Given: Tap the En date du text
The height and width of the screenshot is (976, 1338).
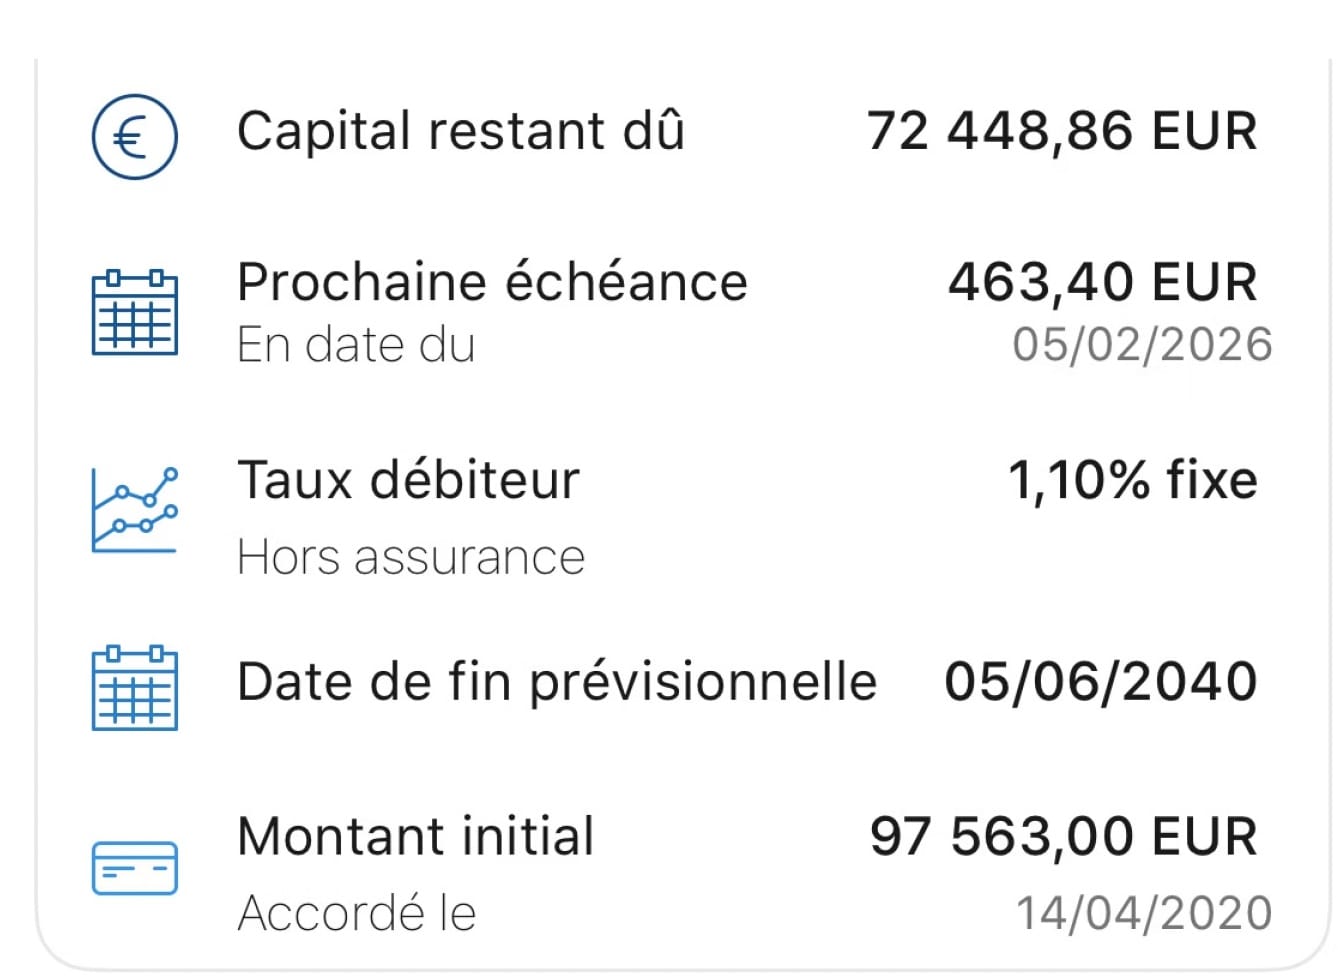Looking at the screenshot, I should pos(356,345).
